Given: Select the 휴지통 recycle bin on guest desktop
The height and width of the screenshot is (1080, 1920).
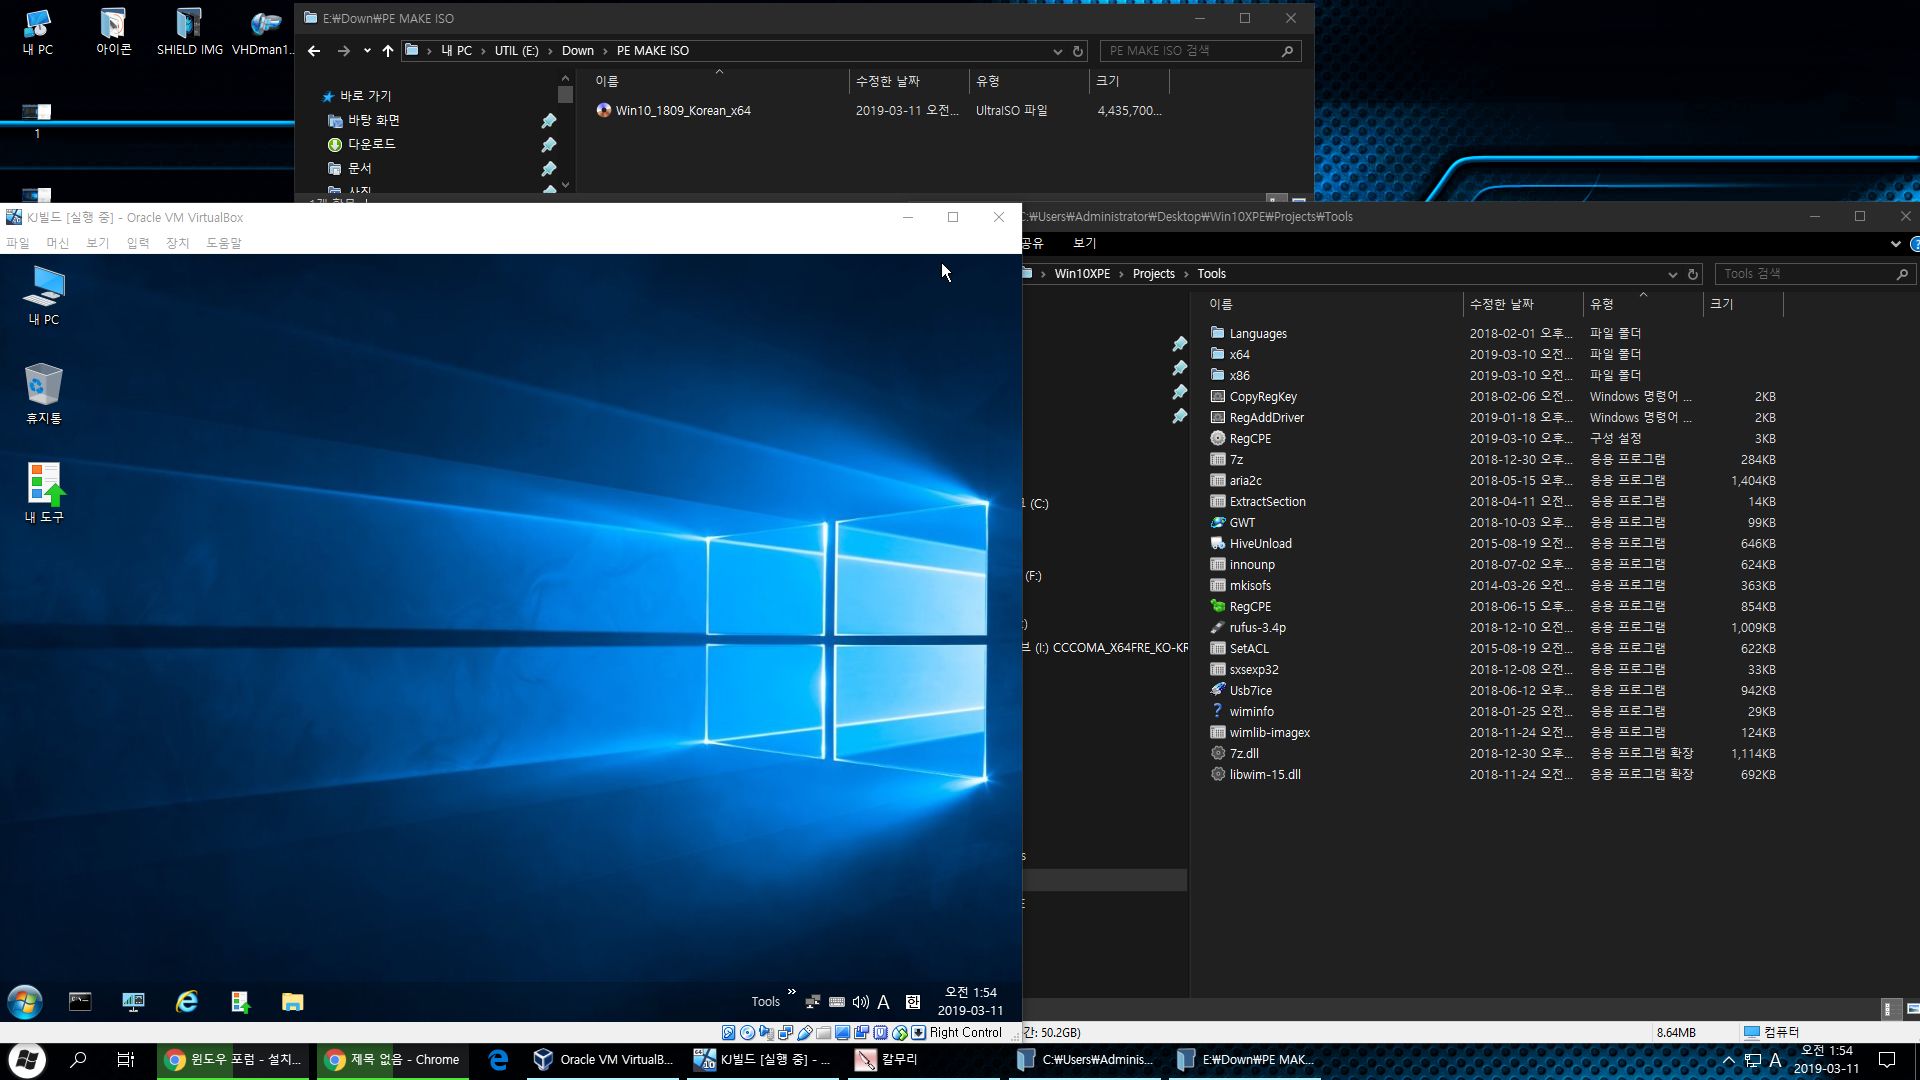Looking at the screenshot, I should (x=44, y=394).
